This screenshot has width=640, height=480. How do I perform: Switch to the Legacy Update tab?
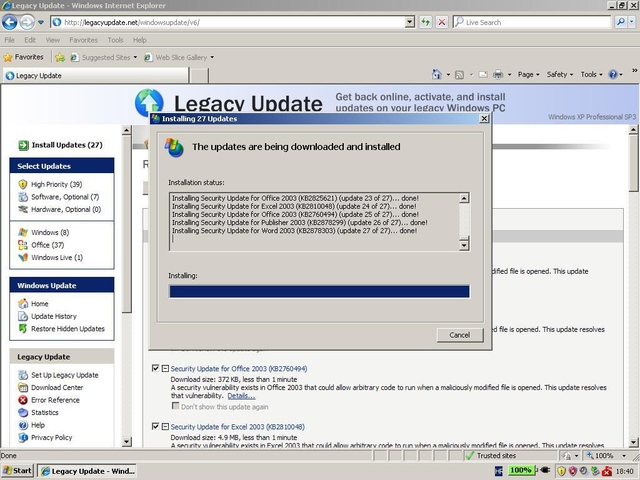(40, 75)
